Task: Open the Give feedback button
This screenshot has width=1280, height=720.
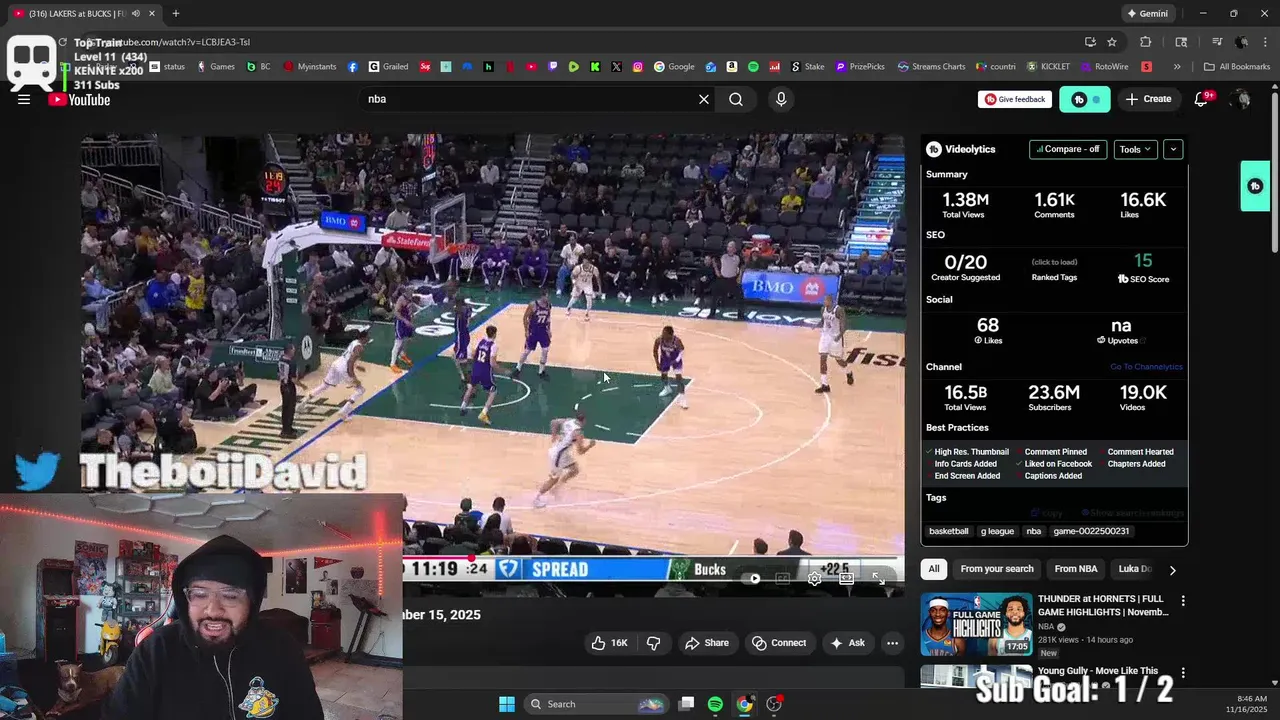Action: tap(1015, 99)
